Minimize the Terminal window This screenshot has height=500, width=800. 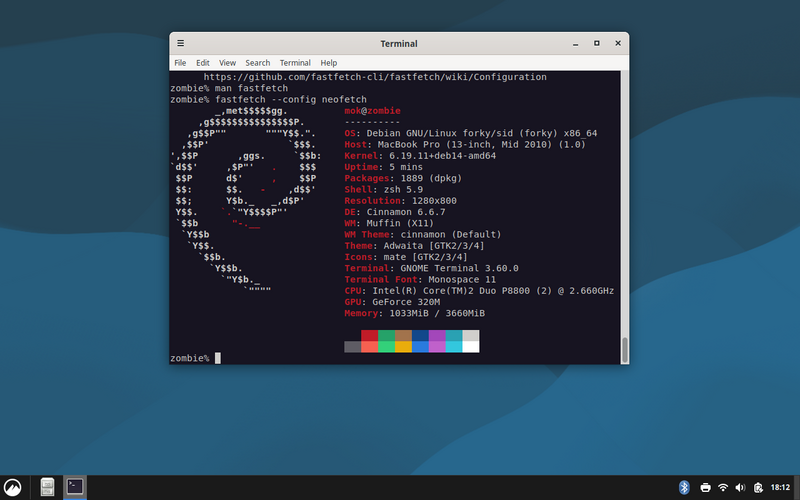pos(576,44)
